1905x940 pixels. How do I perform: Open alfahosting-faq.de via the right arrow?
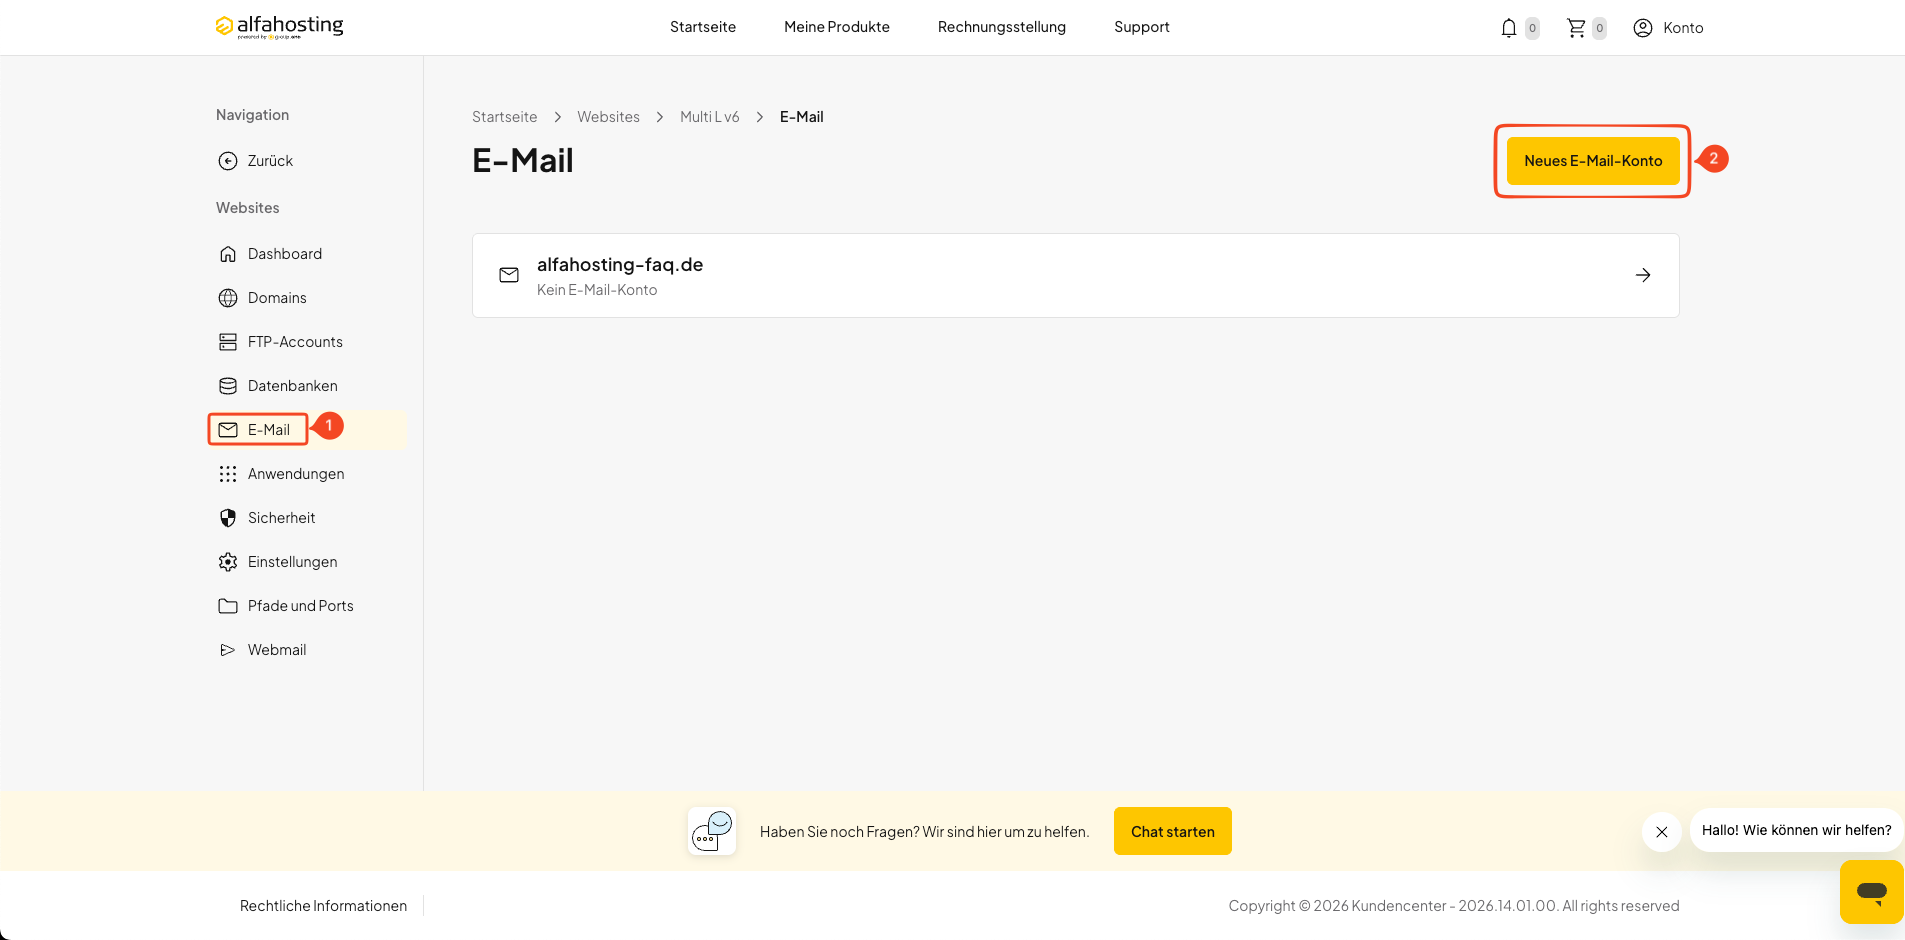[1643, 275]
